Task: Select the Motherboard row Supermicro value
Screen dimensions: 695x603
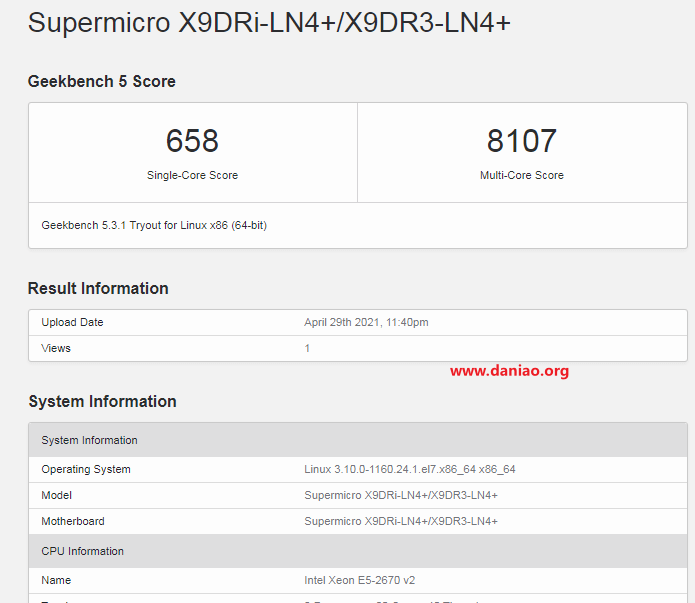Action: (401, 521)
